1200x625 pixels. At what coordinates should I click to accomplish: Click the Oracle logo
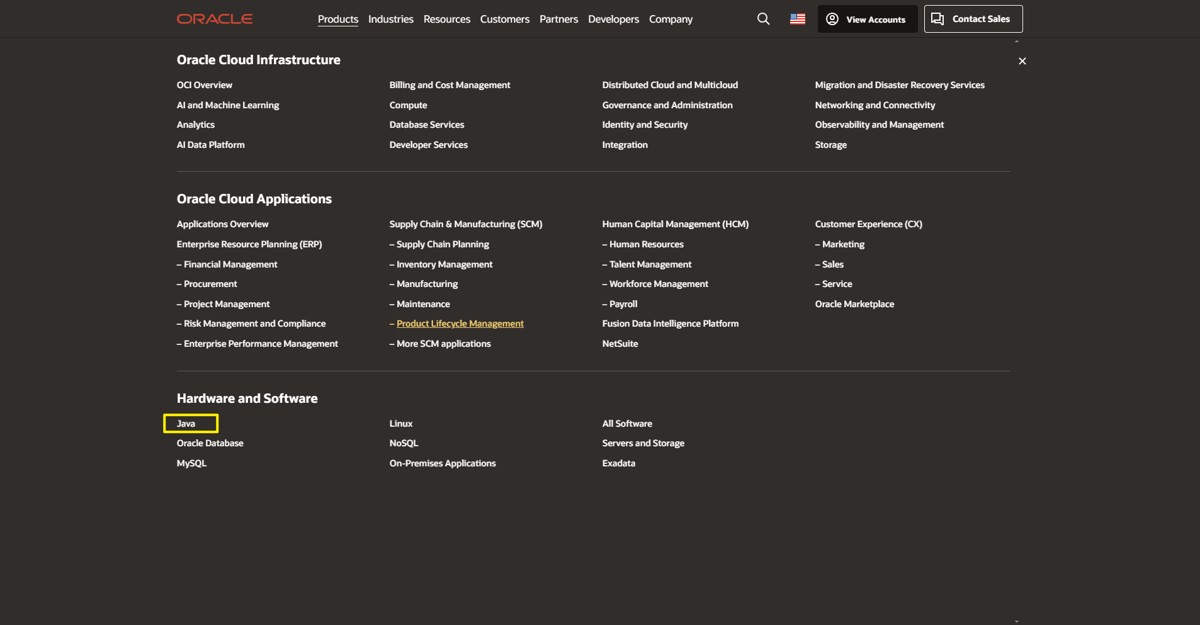[214, 19]
